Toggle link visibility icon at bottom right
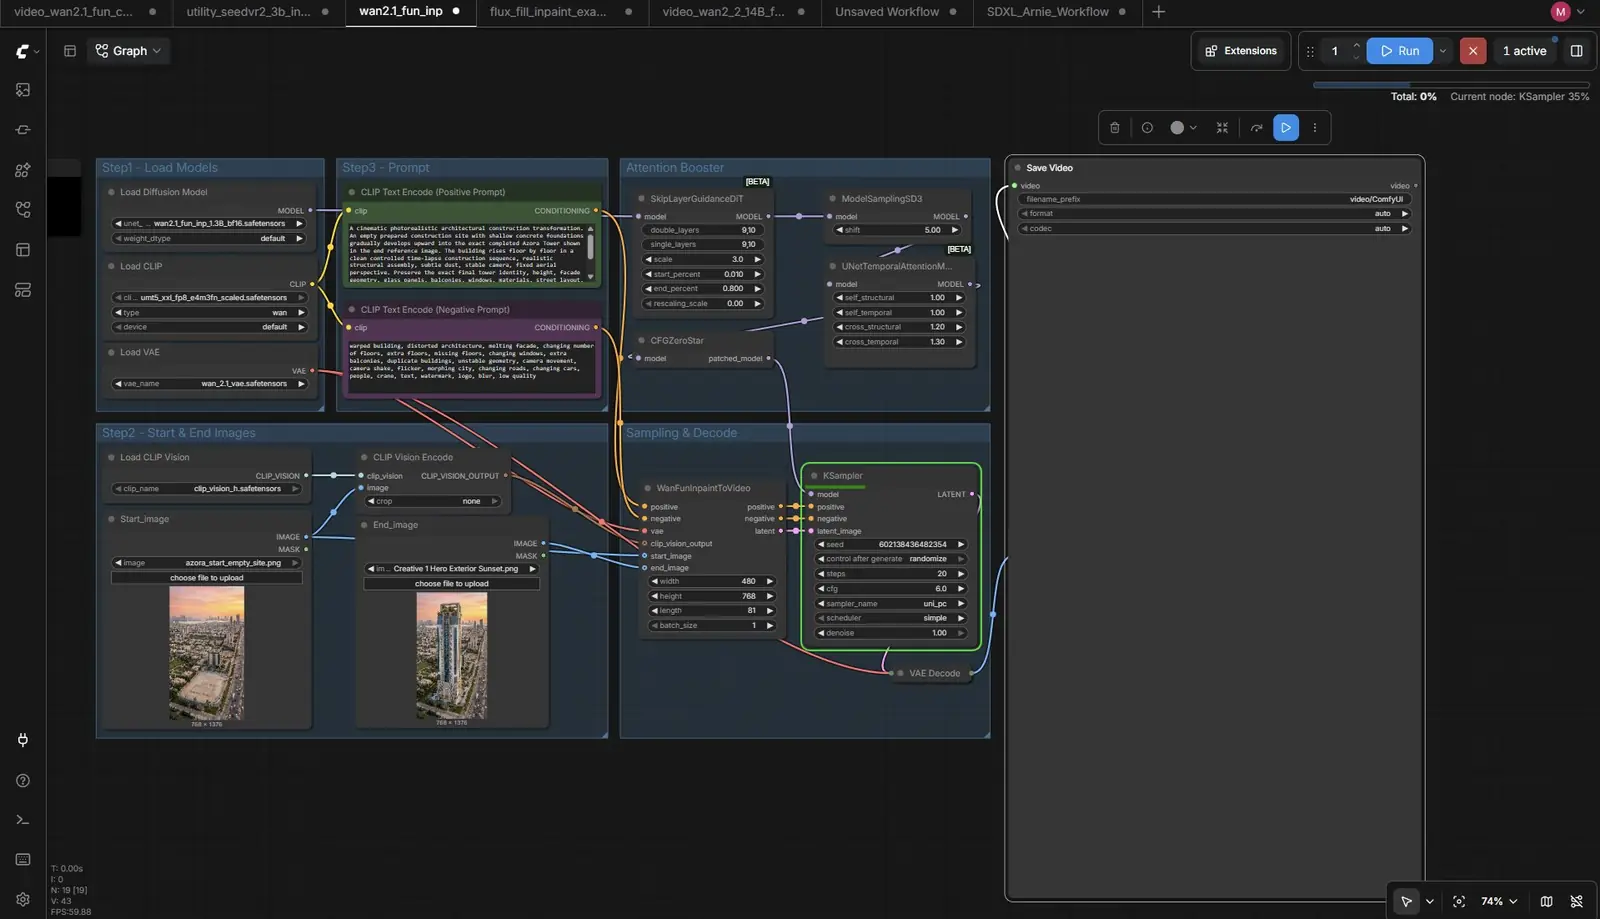This screenshot has height=919, width=1600. (1577, 901)
